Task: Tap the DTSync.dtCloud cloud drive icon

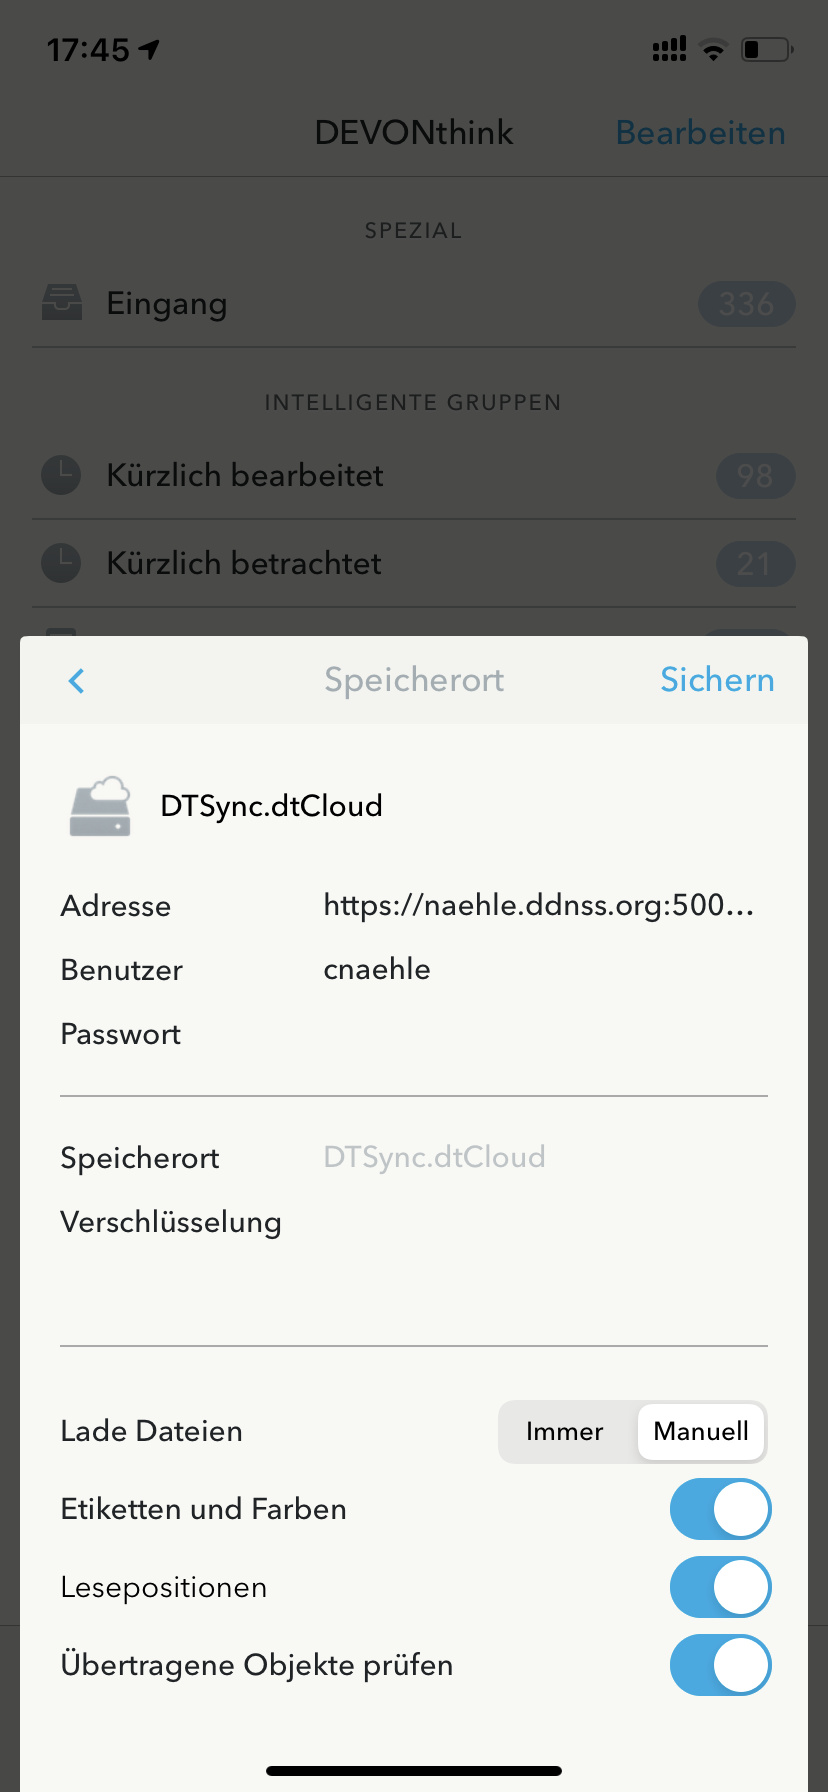Action: pos(100,806)
